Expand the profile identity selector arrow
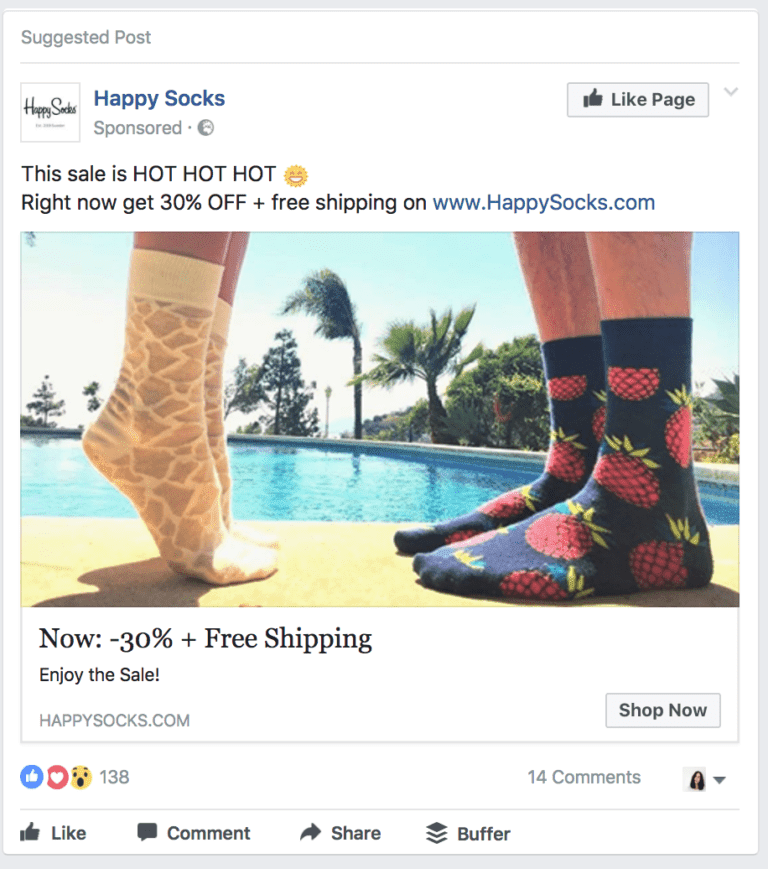This screenshot has width=768, height=869. 719,780
